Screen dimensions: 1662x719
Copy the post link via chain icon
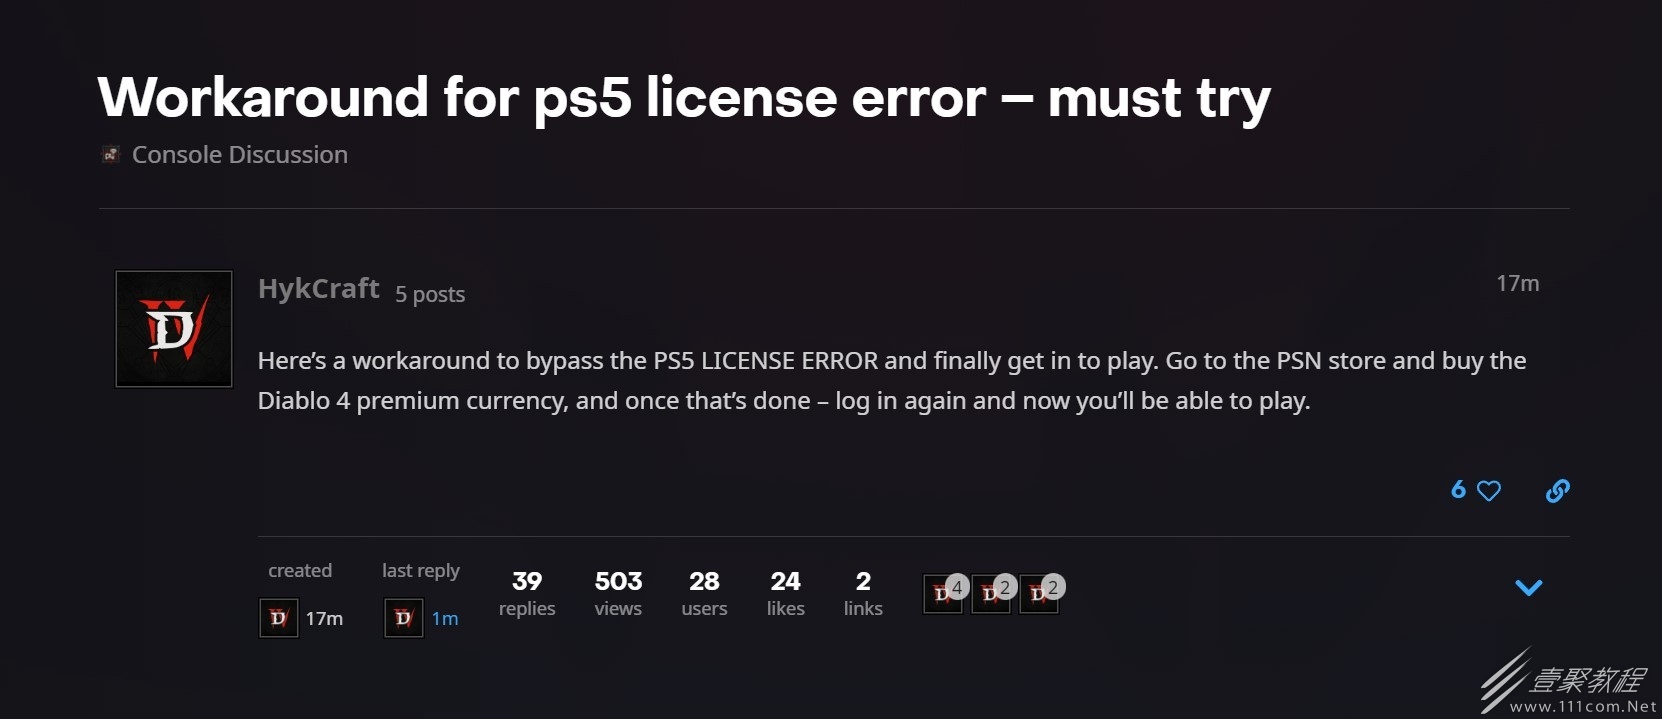1558,491
